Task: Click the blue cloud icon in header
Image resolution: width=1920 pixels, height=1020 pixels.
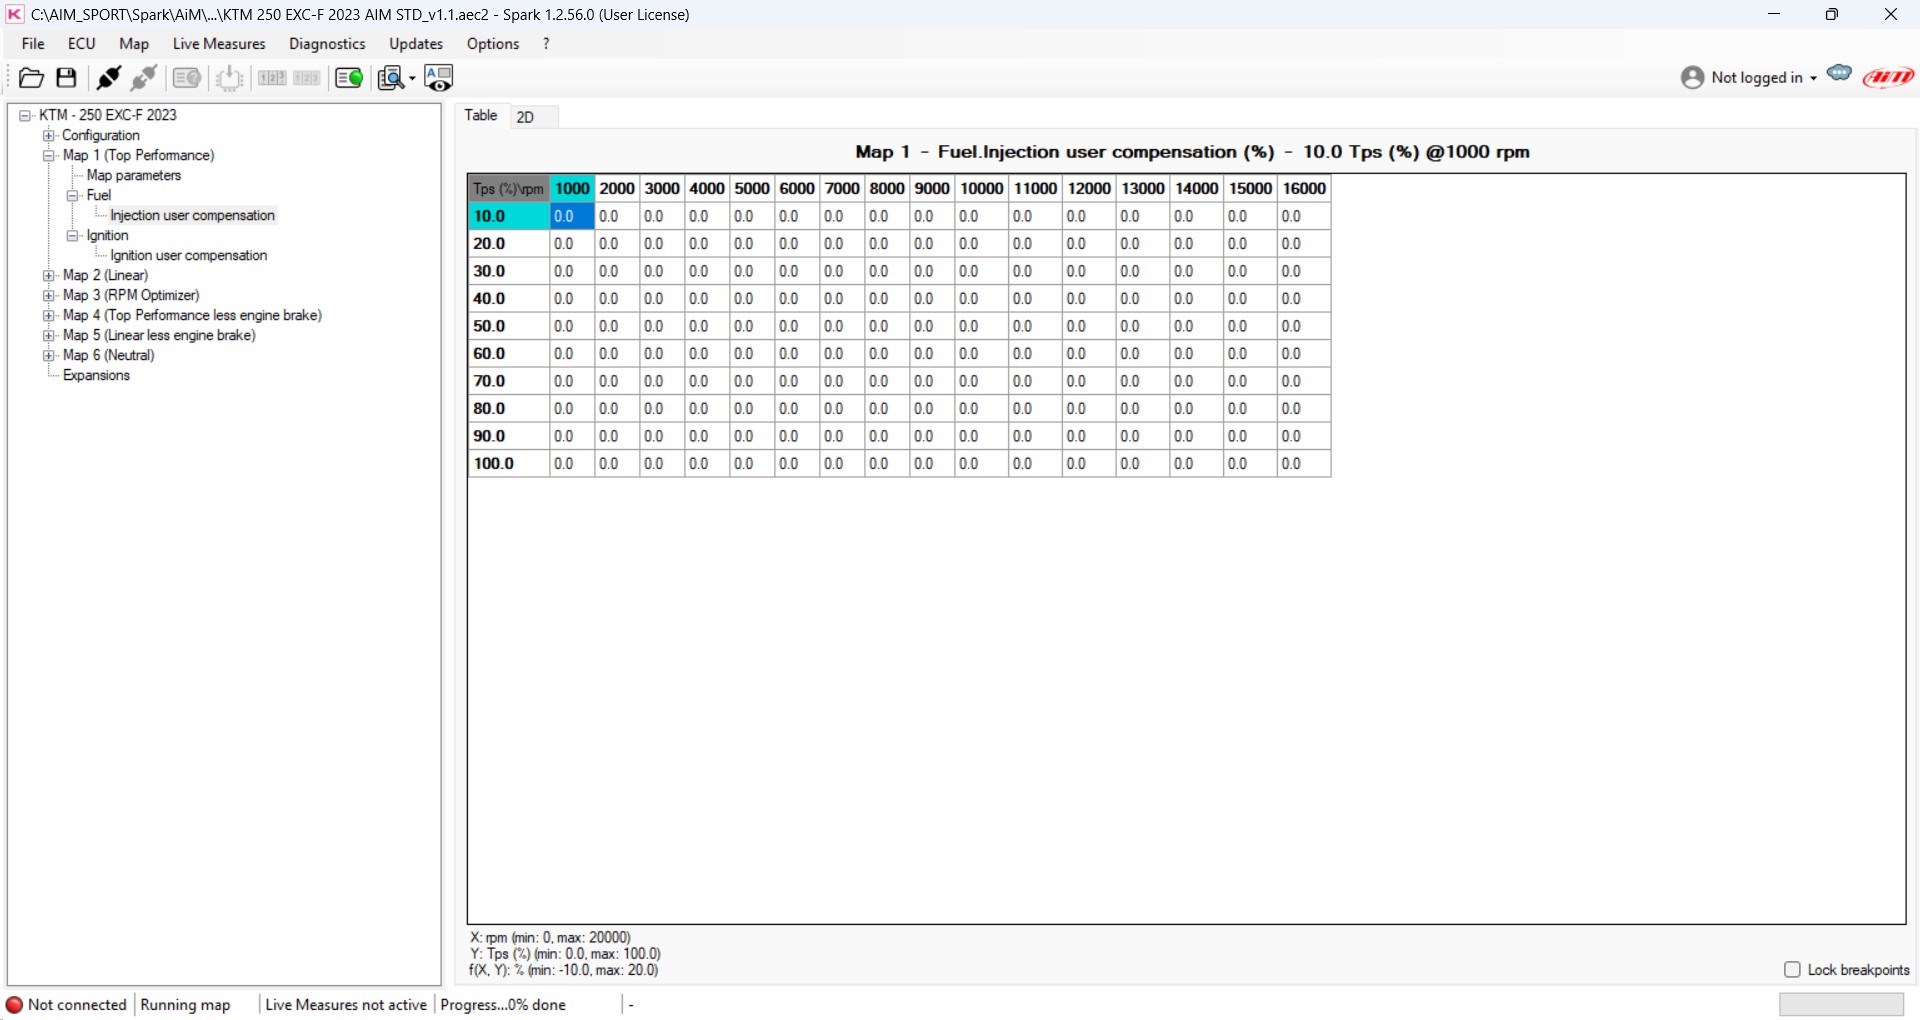Action: pos(1839,73)
